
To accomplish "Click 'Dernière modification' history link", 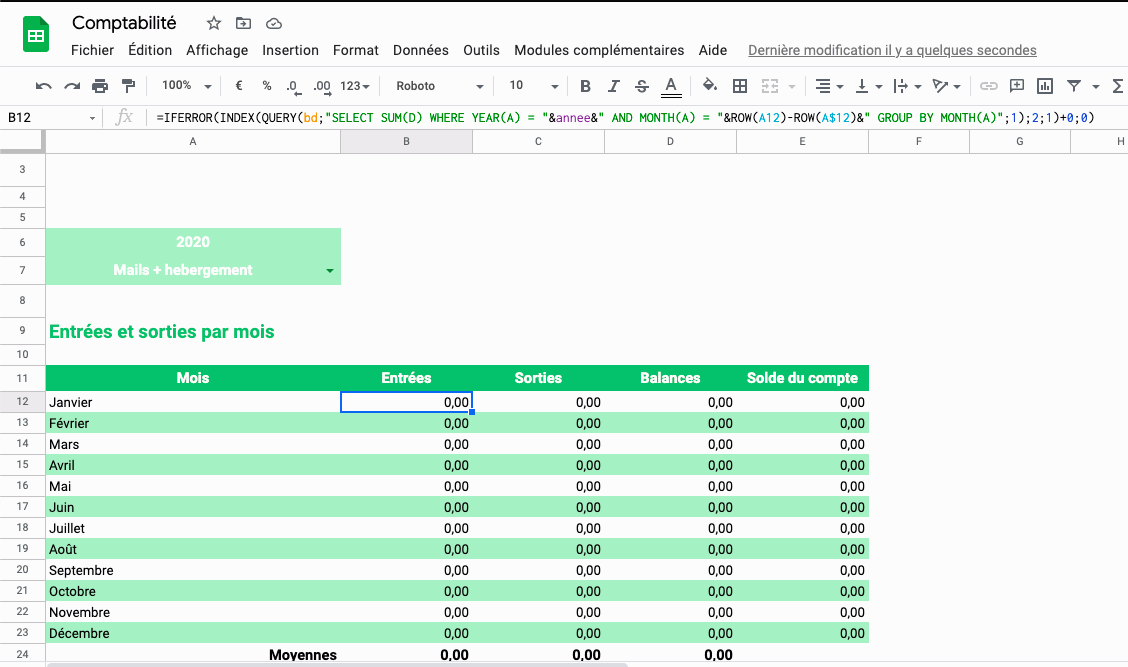I will (x=892, y=50).
